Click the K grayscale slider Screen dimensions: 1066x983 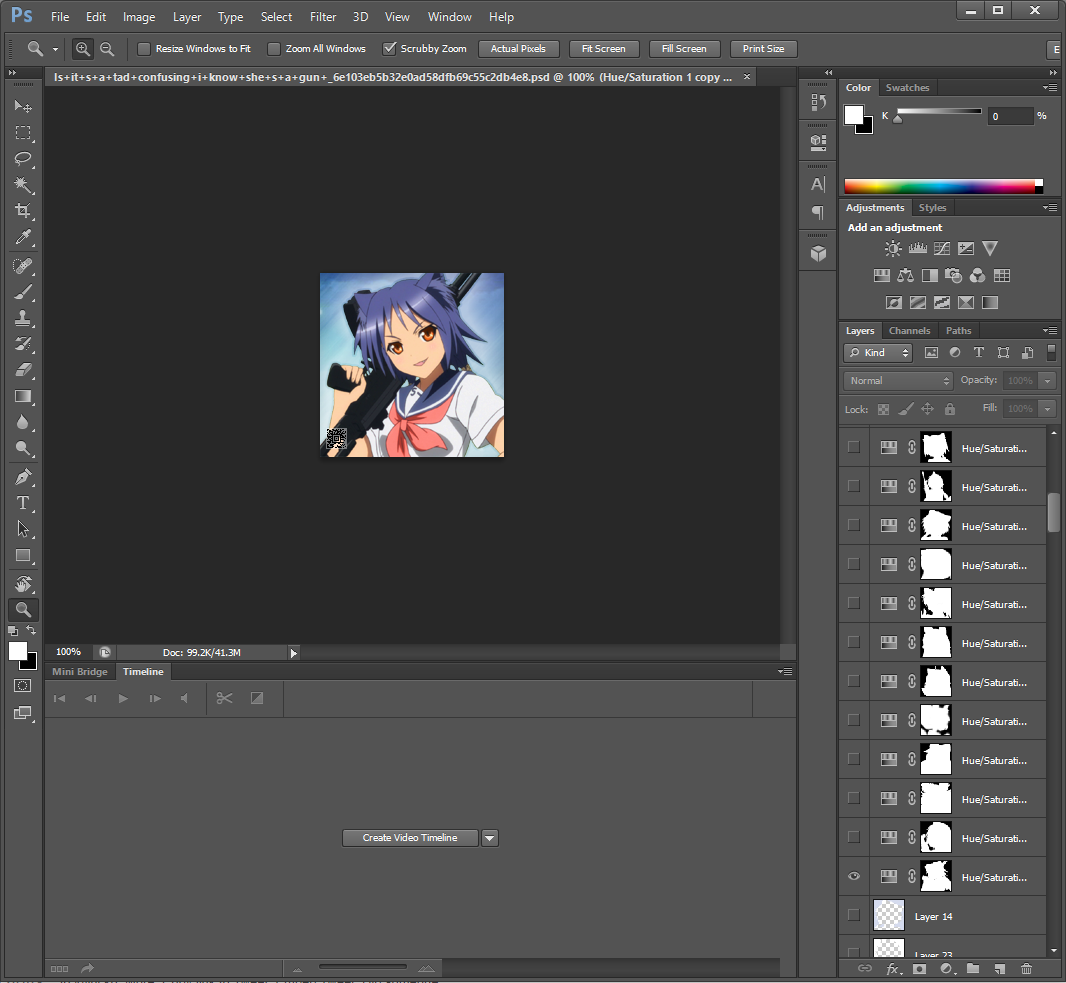[x=939, y=112]
